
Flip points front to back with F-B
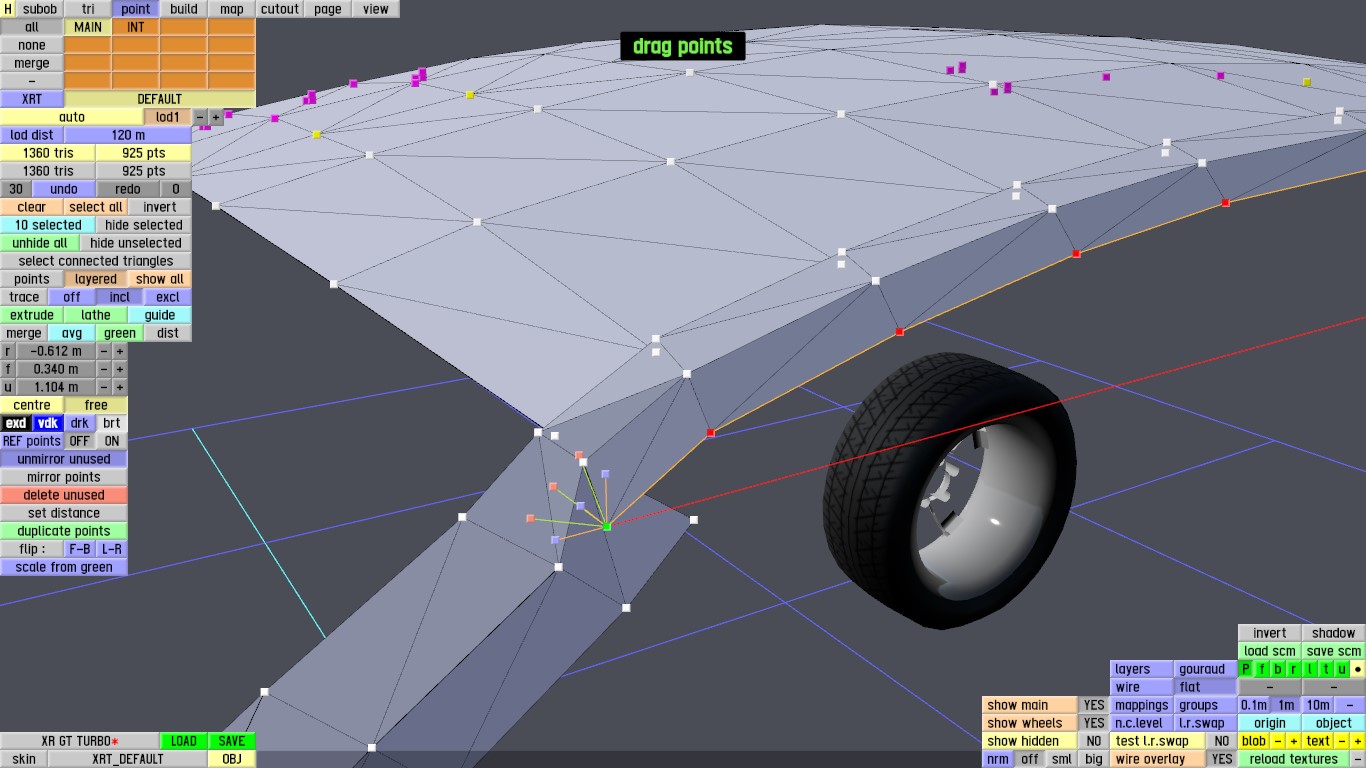80,549
